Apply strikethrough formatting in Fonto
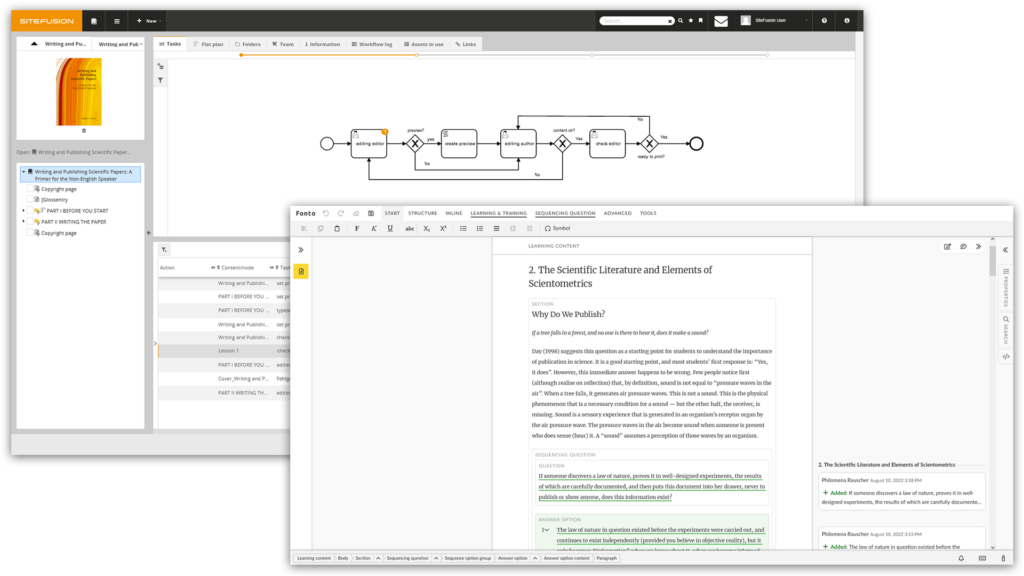 point(409,229)
